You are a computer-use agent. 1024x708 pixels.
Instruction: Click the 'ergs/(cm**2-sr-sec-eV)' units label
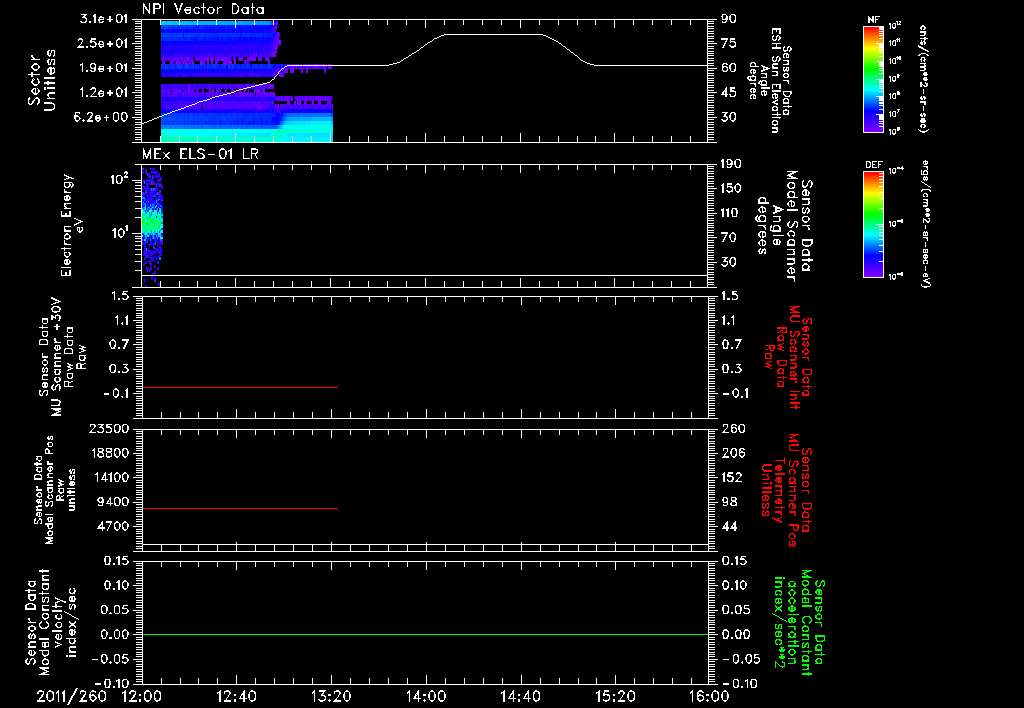pos(925,224)
